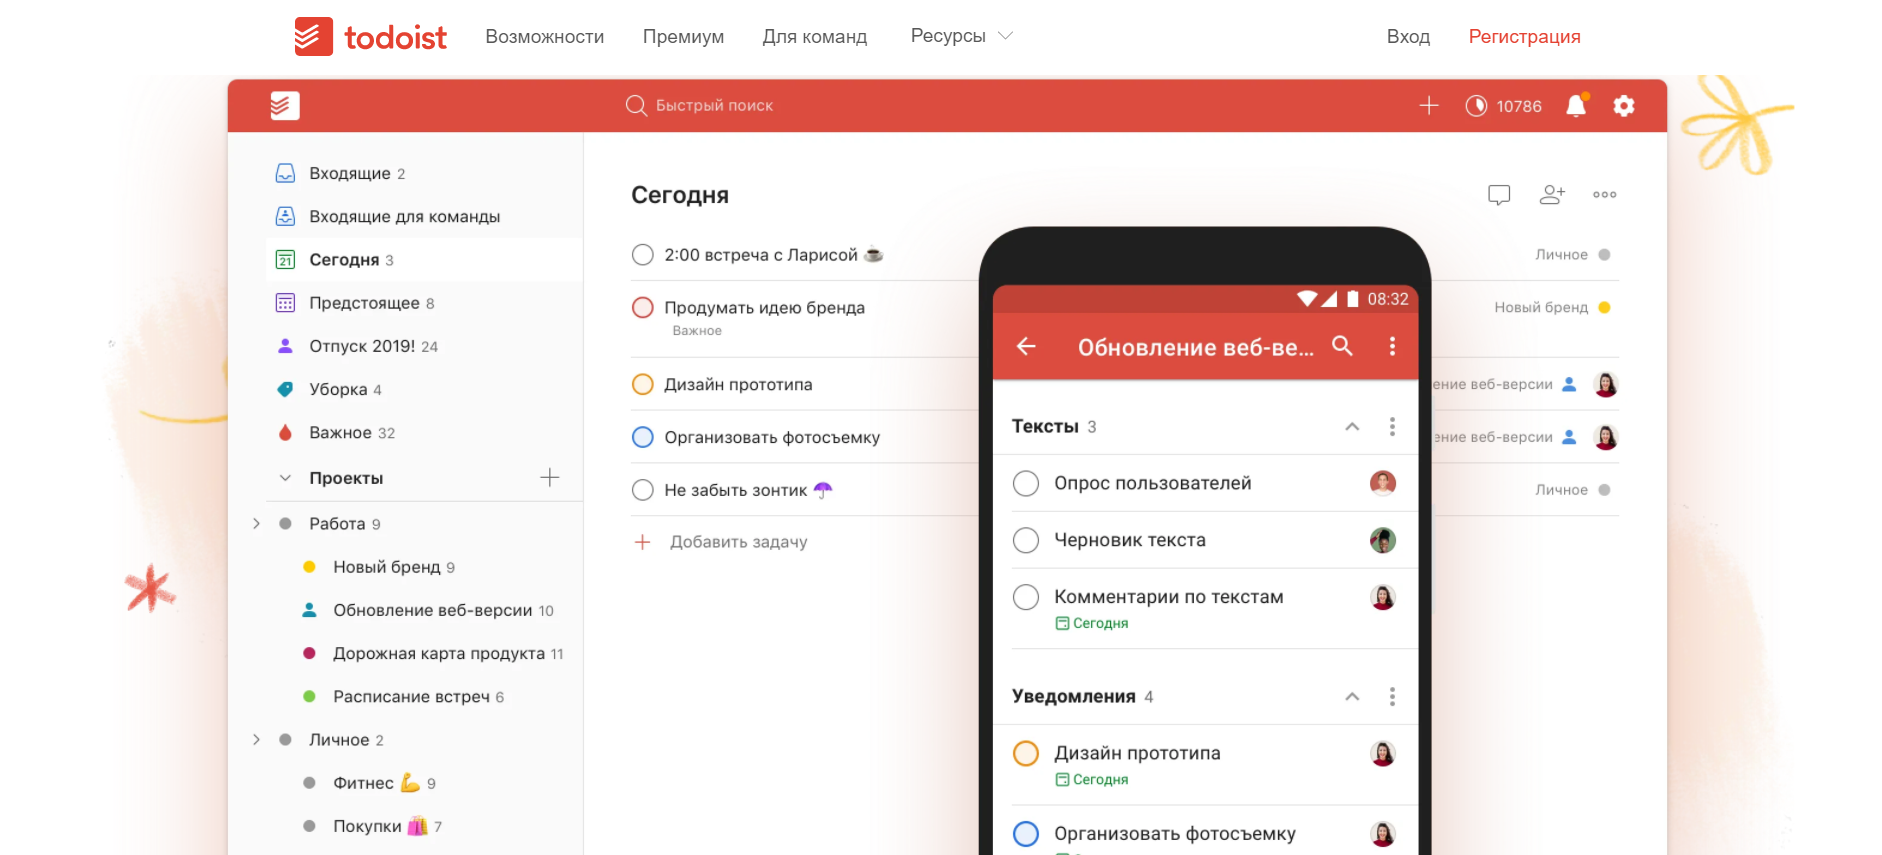Check off Продумать идею бренда

coord(643,308)
